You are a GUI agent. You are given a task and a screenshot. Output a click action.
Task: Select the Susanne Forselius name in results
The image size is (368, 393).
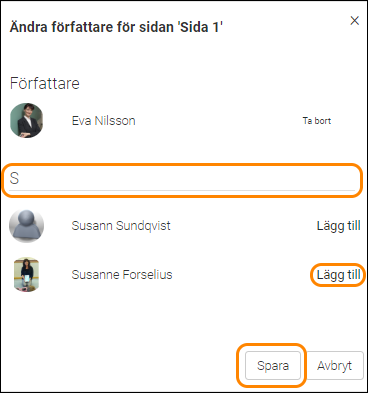pos(122,275)
